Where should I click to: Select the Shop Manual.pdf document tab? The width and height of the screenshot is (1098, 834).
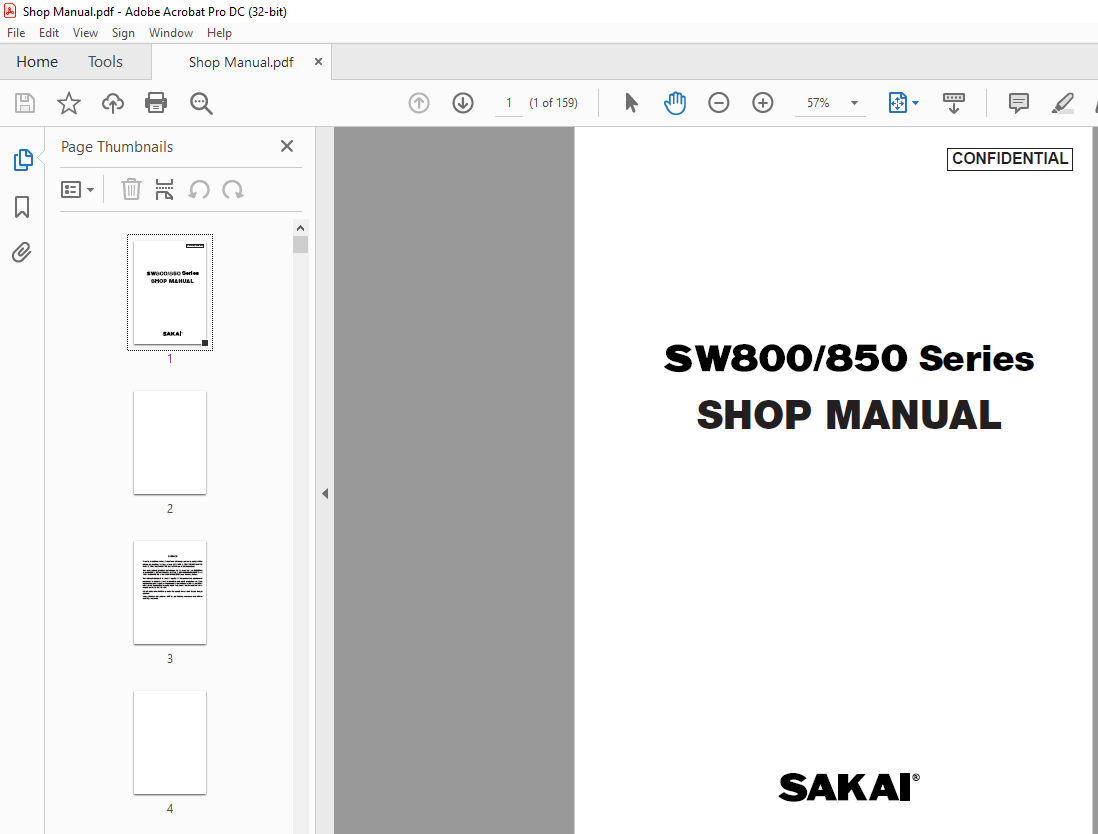click(x=241, y=62)
